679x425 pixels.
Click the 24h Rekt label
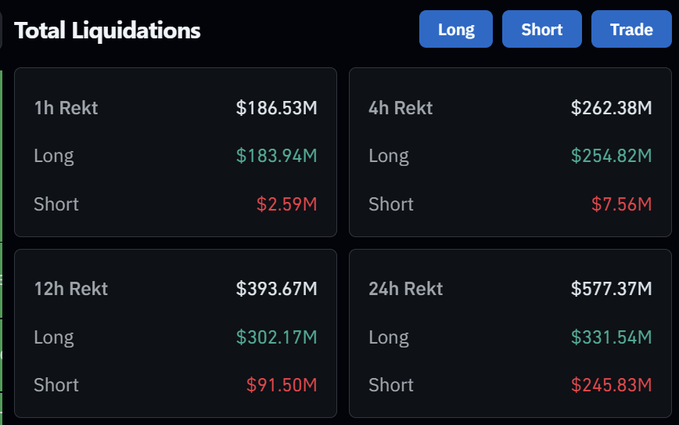click(x=406, y=289)
